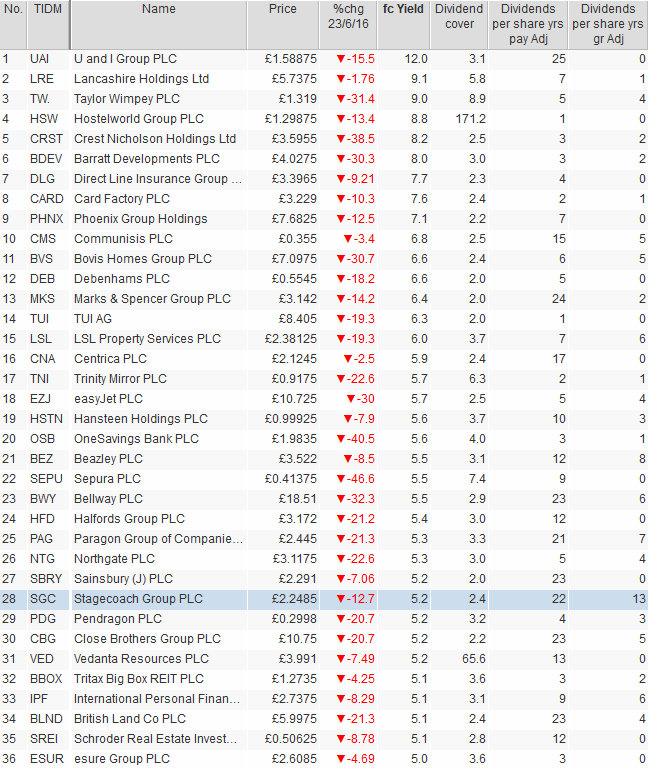648x769 pixels.
Task: Click Pendragon PLC name
Action: [118, 619]
